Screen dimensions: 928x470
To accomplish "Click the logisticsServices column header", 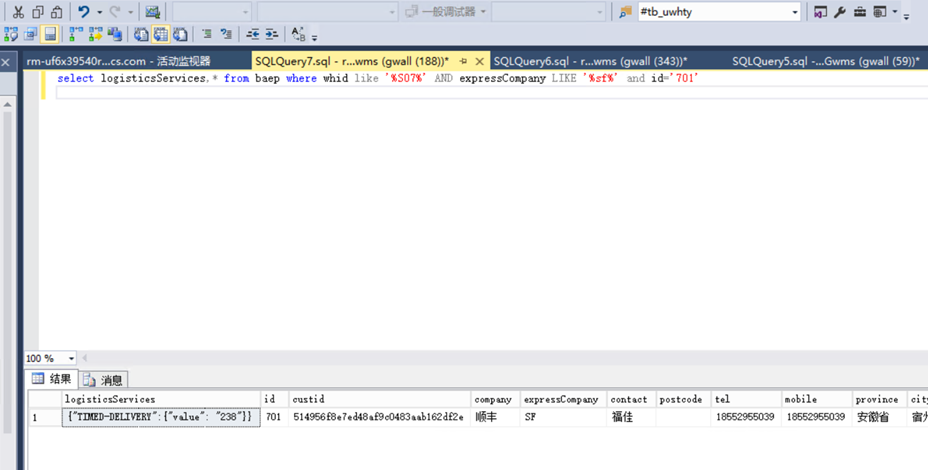I will [x=161, y=399].
